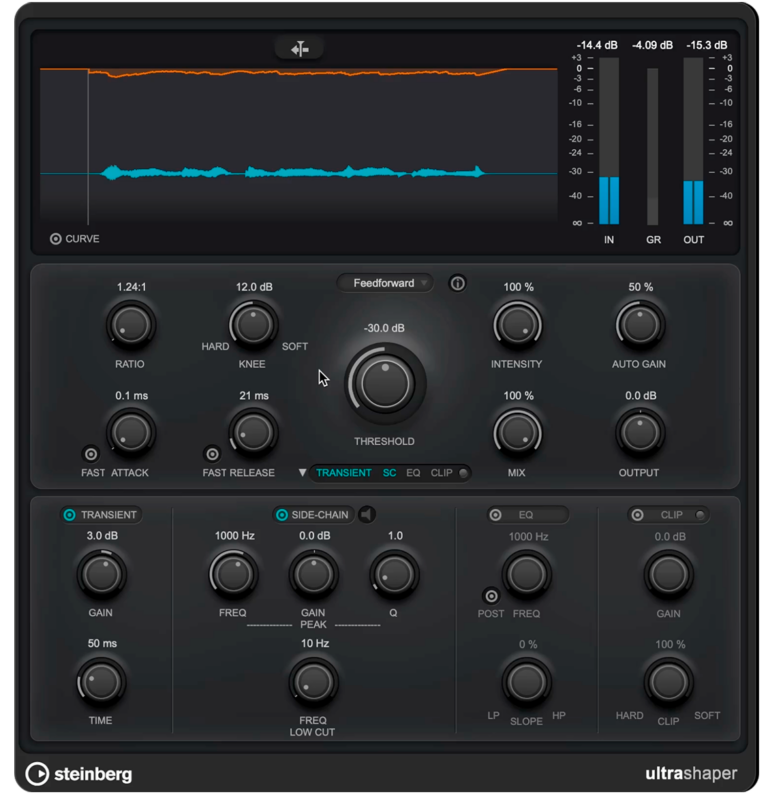Toggle the CURVE display button
The image size is (768, 799).
click(56, 238)
